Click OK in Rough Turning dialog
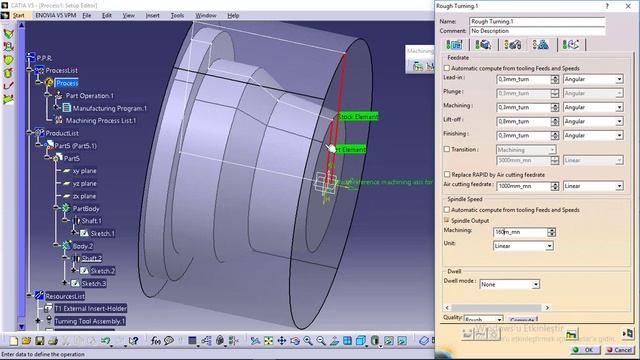The image size is (640, 360). [585, 350]
